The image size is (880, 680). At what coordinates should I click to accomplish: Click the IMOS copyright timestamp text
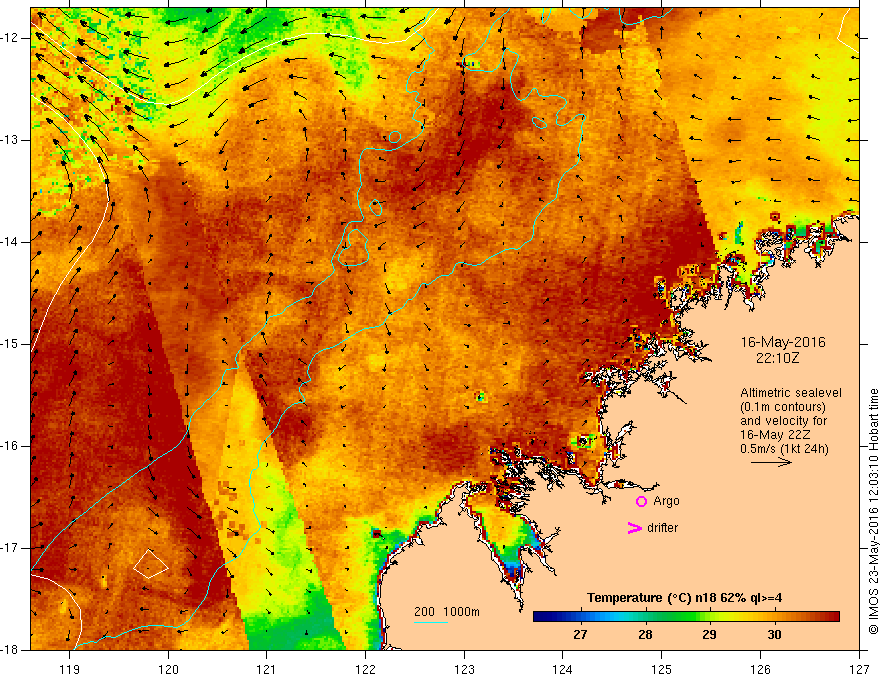[x=873, y=512]
